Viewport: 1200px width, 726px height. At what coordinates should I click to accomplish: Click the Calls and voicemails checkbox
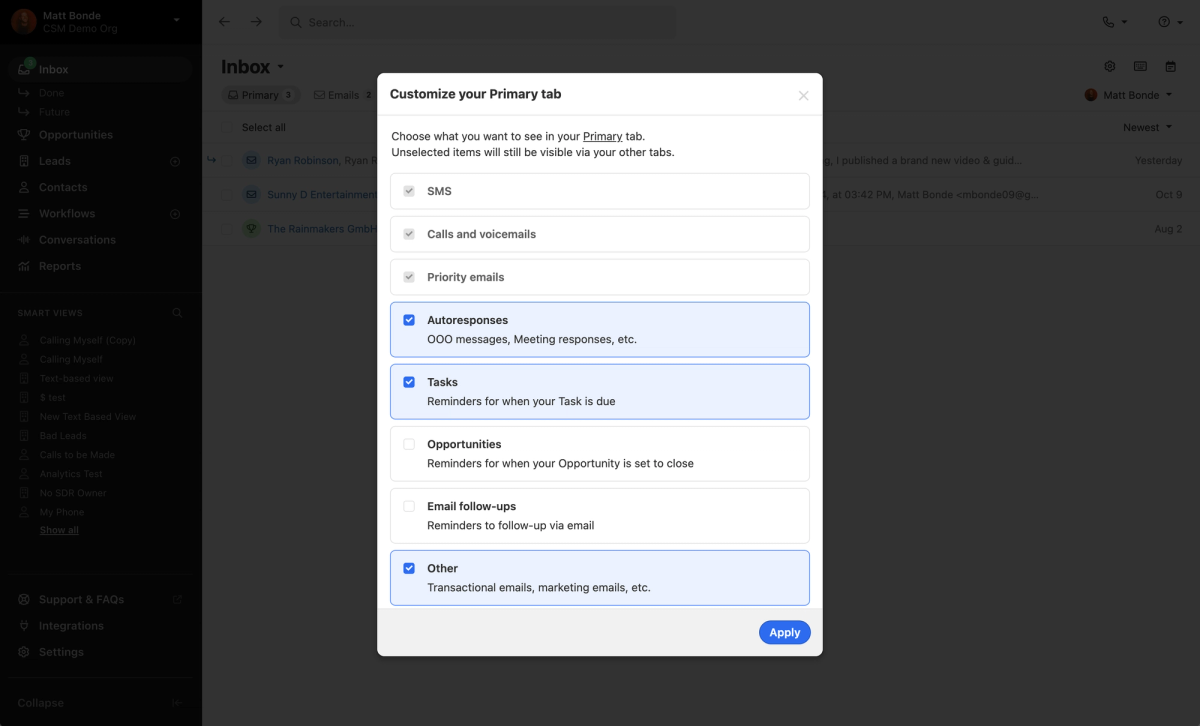(x=409, y=234)
